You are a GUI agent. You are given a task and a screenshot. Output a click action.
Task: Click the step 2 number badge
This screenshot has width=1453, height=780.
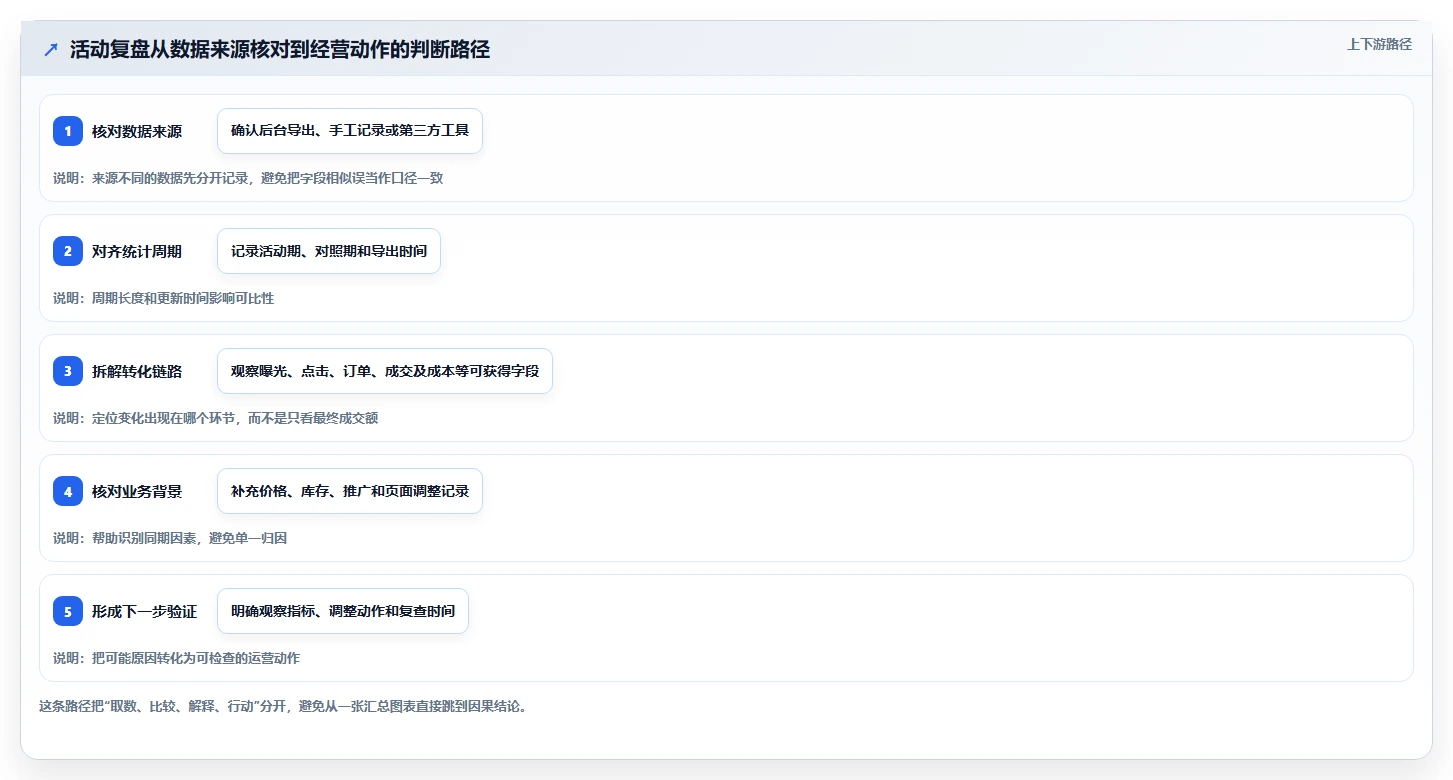coord(68,251)
